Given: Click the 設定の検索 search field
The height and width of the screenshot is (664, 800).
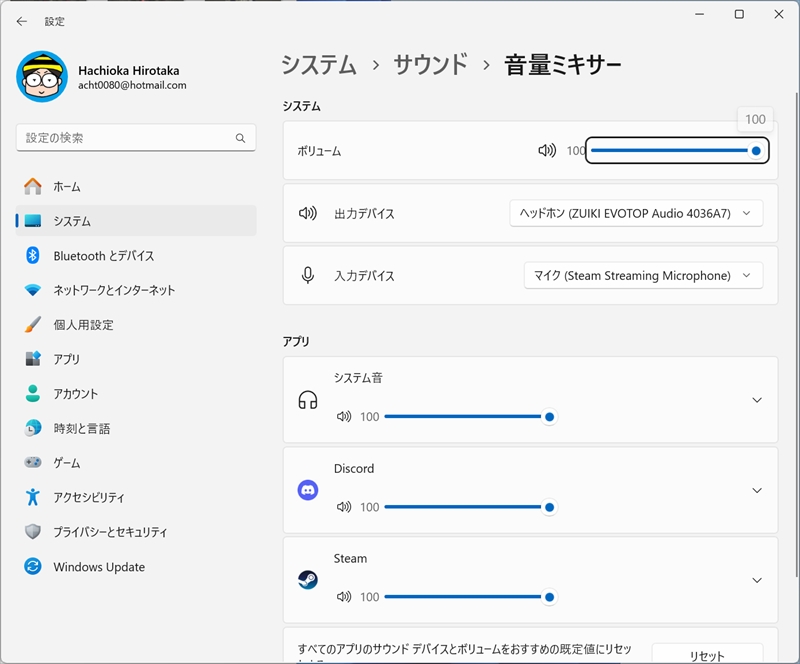Looking at the screenshot, I should point(125,138).
